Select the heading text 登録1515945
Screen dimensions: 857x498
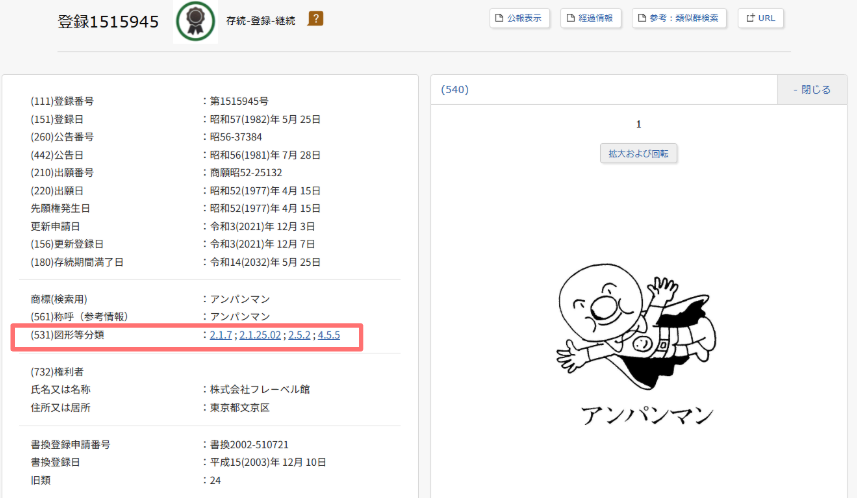(108, 21)
